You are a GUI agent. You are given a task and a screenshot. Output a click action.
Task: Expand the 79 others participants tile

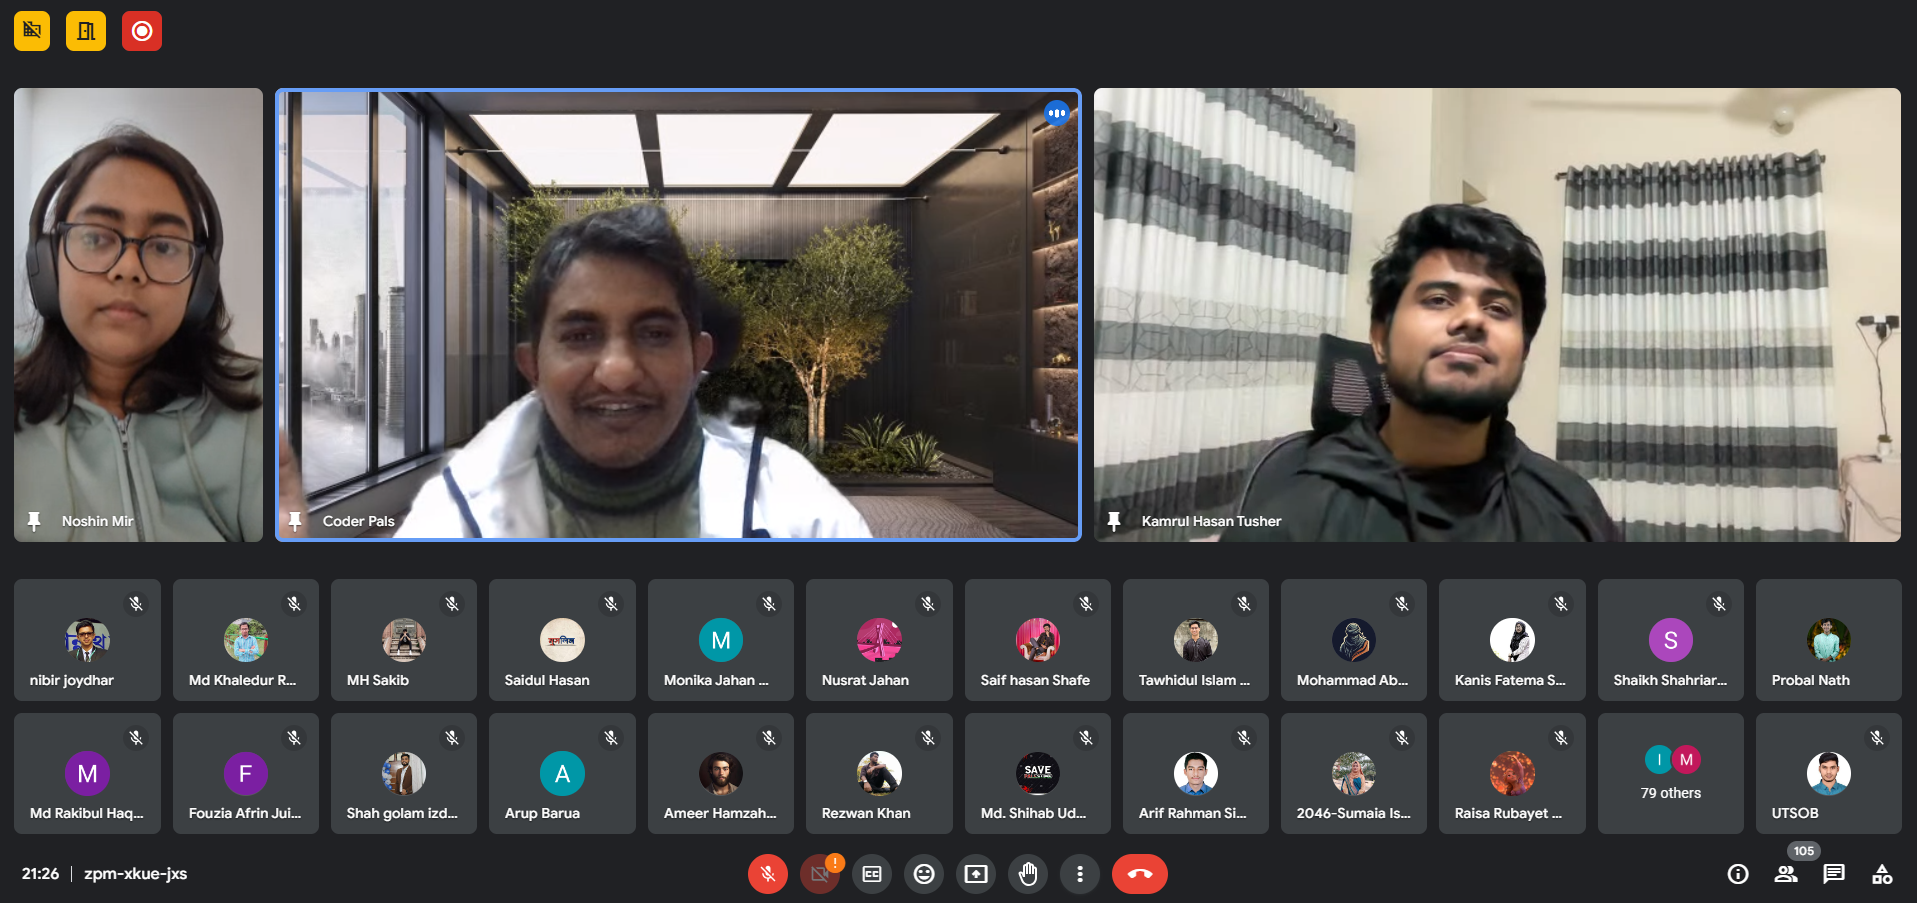point(1670,773)
